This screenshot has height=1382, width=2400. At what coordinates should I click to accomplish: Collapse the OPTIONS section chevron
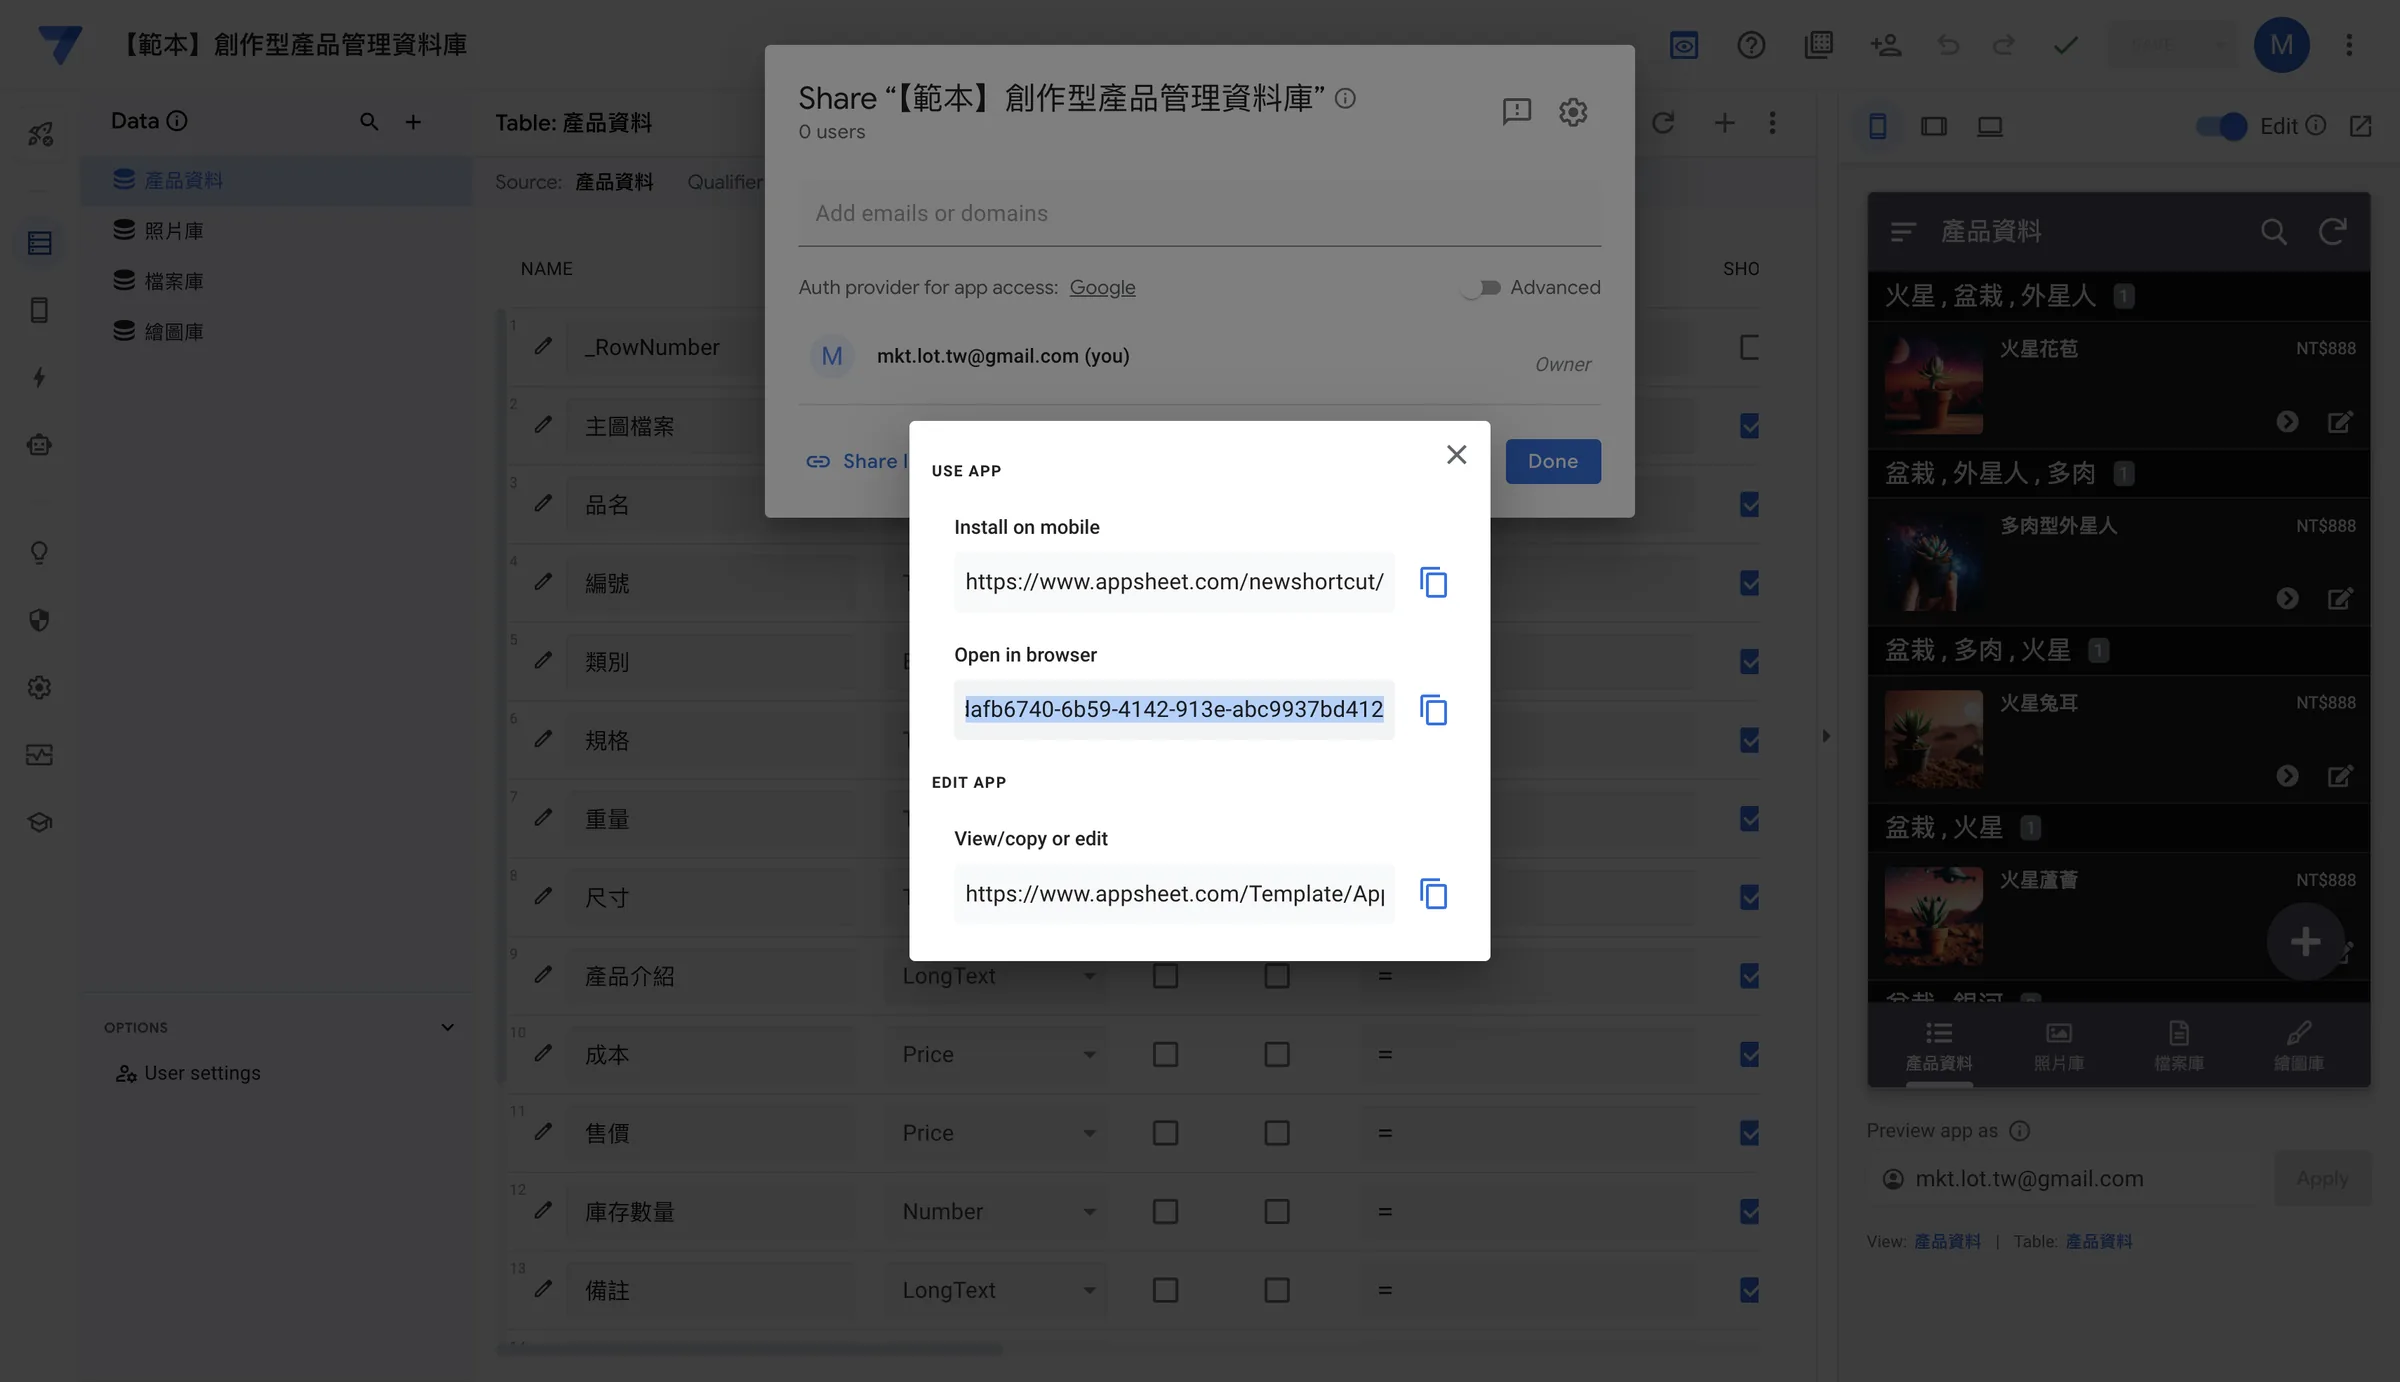[x=447, y=1027]
